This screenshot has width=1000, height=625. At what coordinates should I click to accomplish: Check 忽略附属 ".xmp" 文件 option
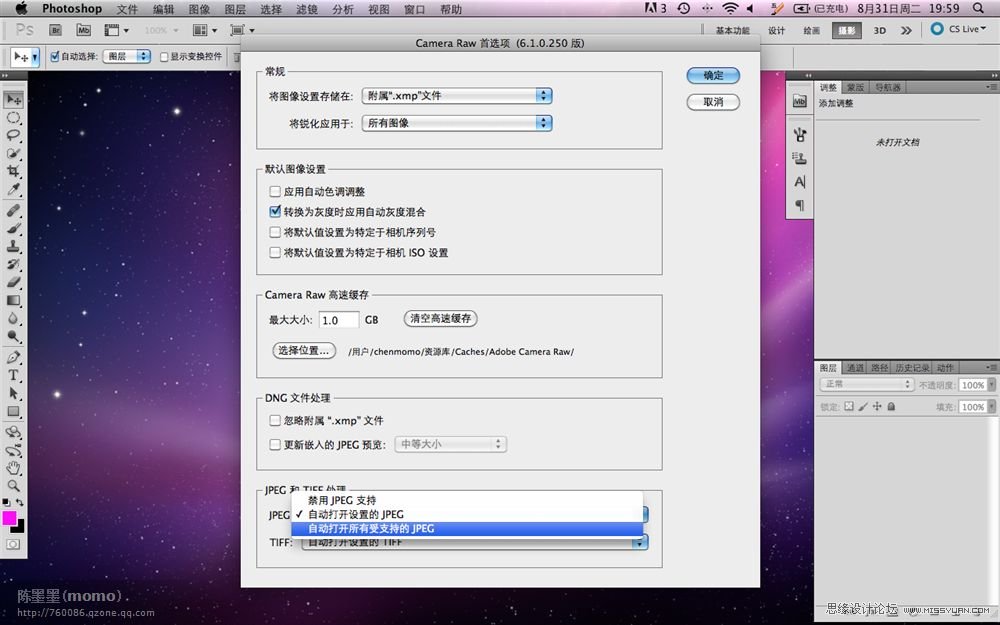275,420
